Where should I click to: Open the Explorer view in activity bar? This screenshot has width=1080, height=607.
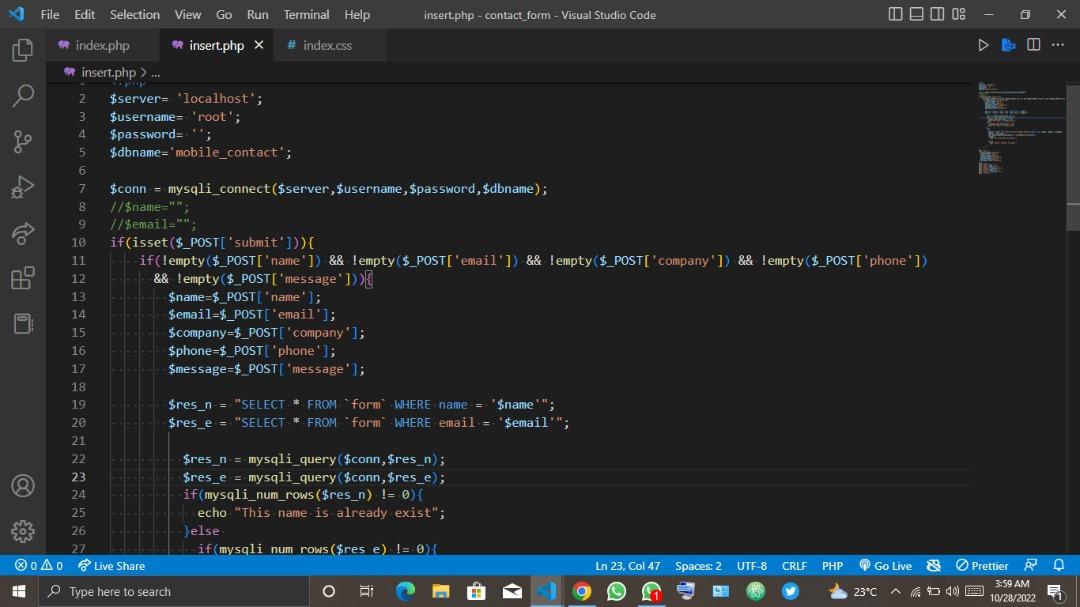pyautogui.click(x=23, y=50)
